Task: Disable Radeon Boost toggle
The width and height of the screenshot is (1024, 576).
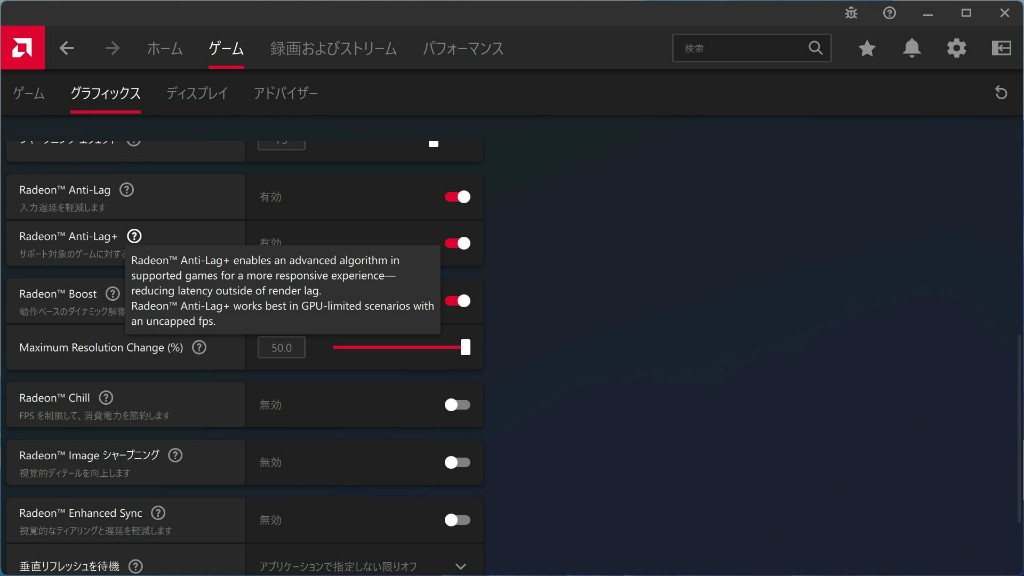Action: (x=457, y=300)
